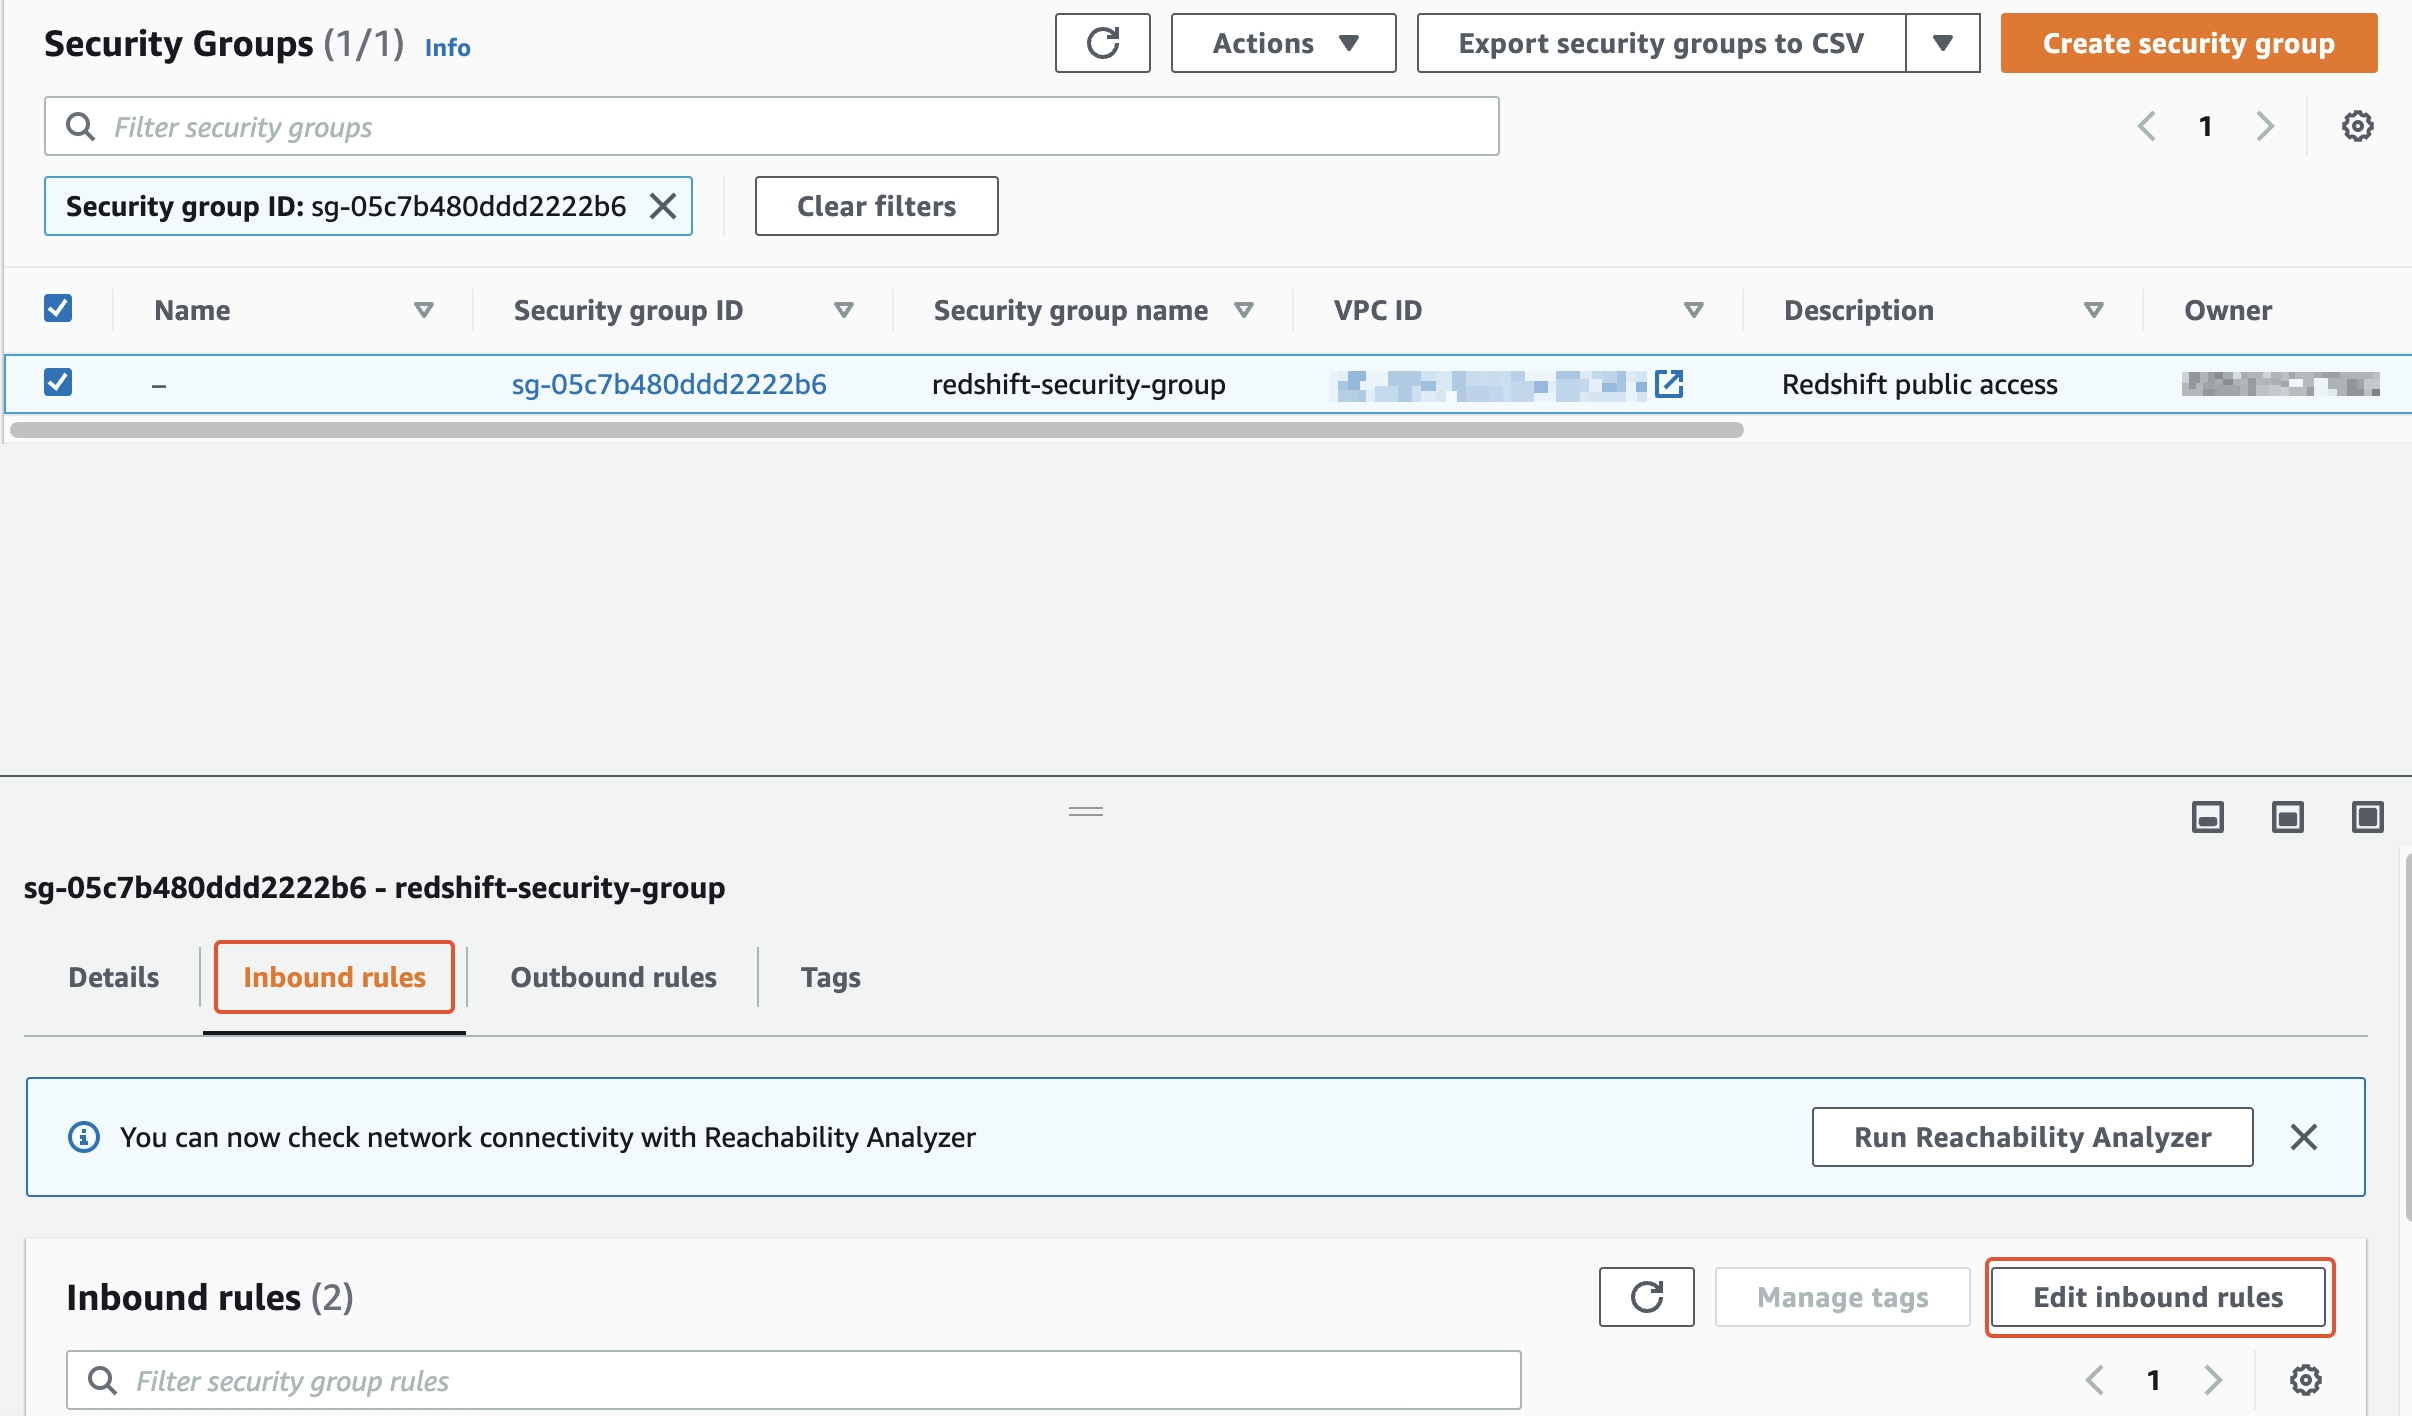Open sg-05c7b480ddd2222b6 security group link
The image size is (2412, 1416).
669,384
